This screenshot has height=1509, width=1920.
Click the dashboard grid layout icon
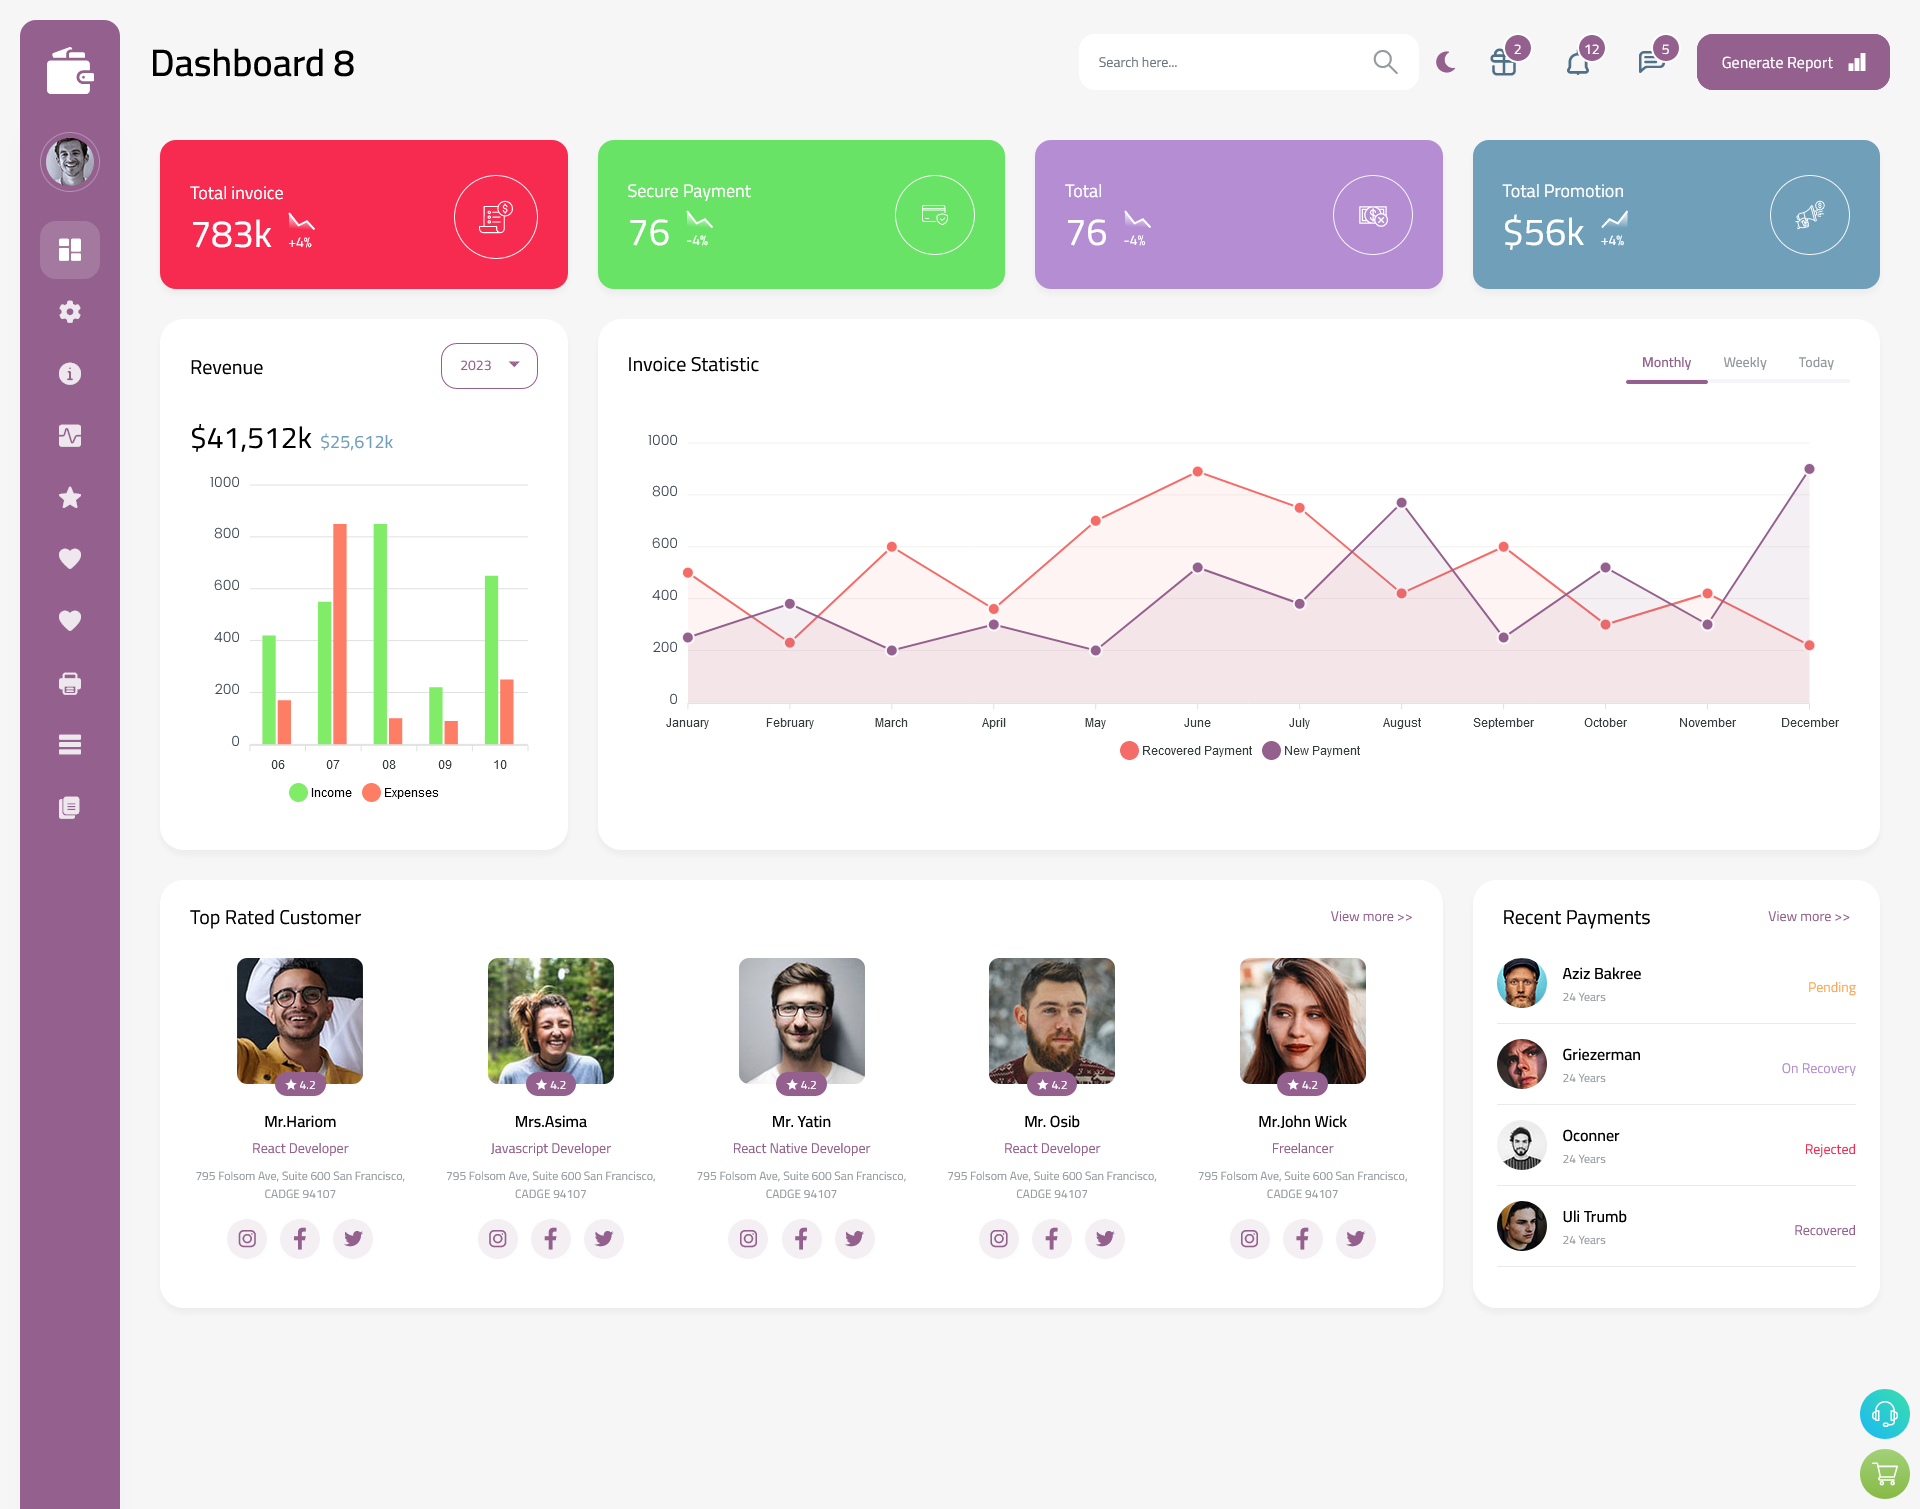pyautogui.click(x=69, y=249)
